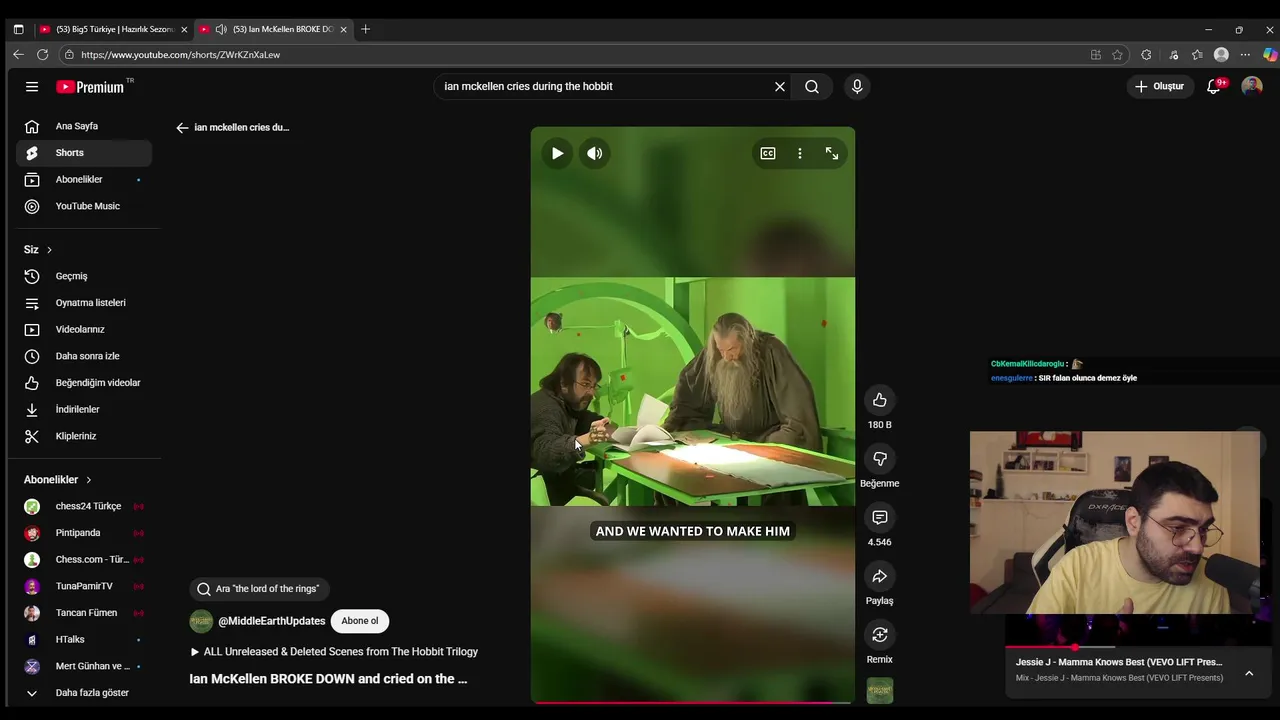Open the Edge Copilot icon
1280x720 pixels.
coord(1270,55)
